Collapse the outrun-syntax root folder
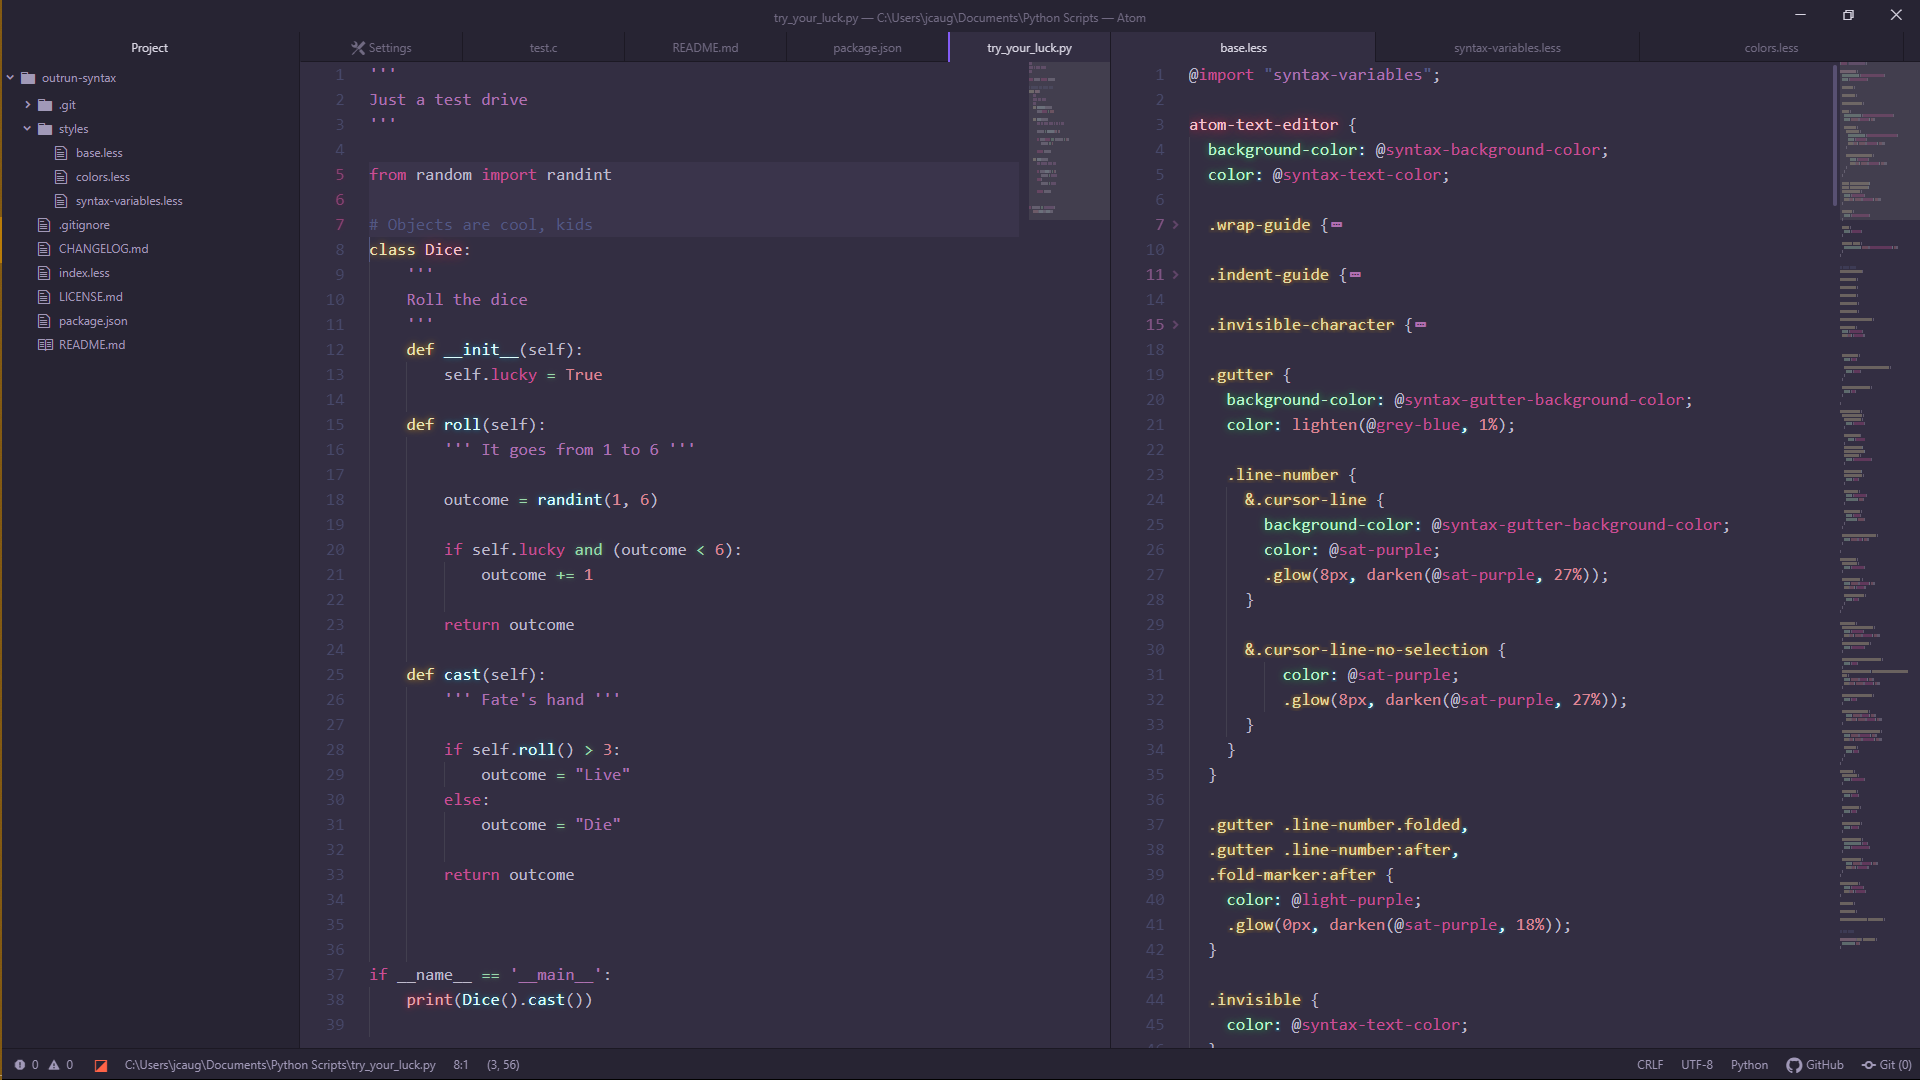 10,78
